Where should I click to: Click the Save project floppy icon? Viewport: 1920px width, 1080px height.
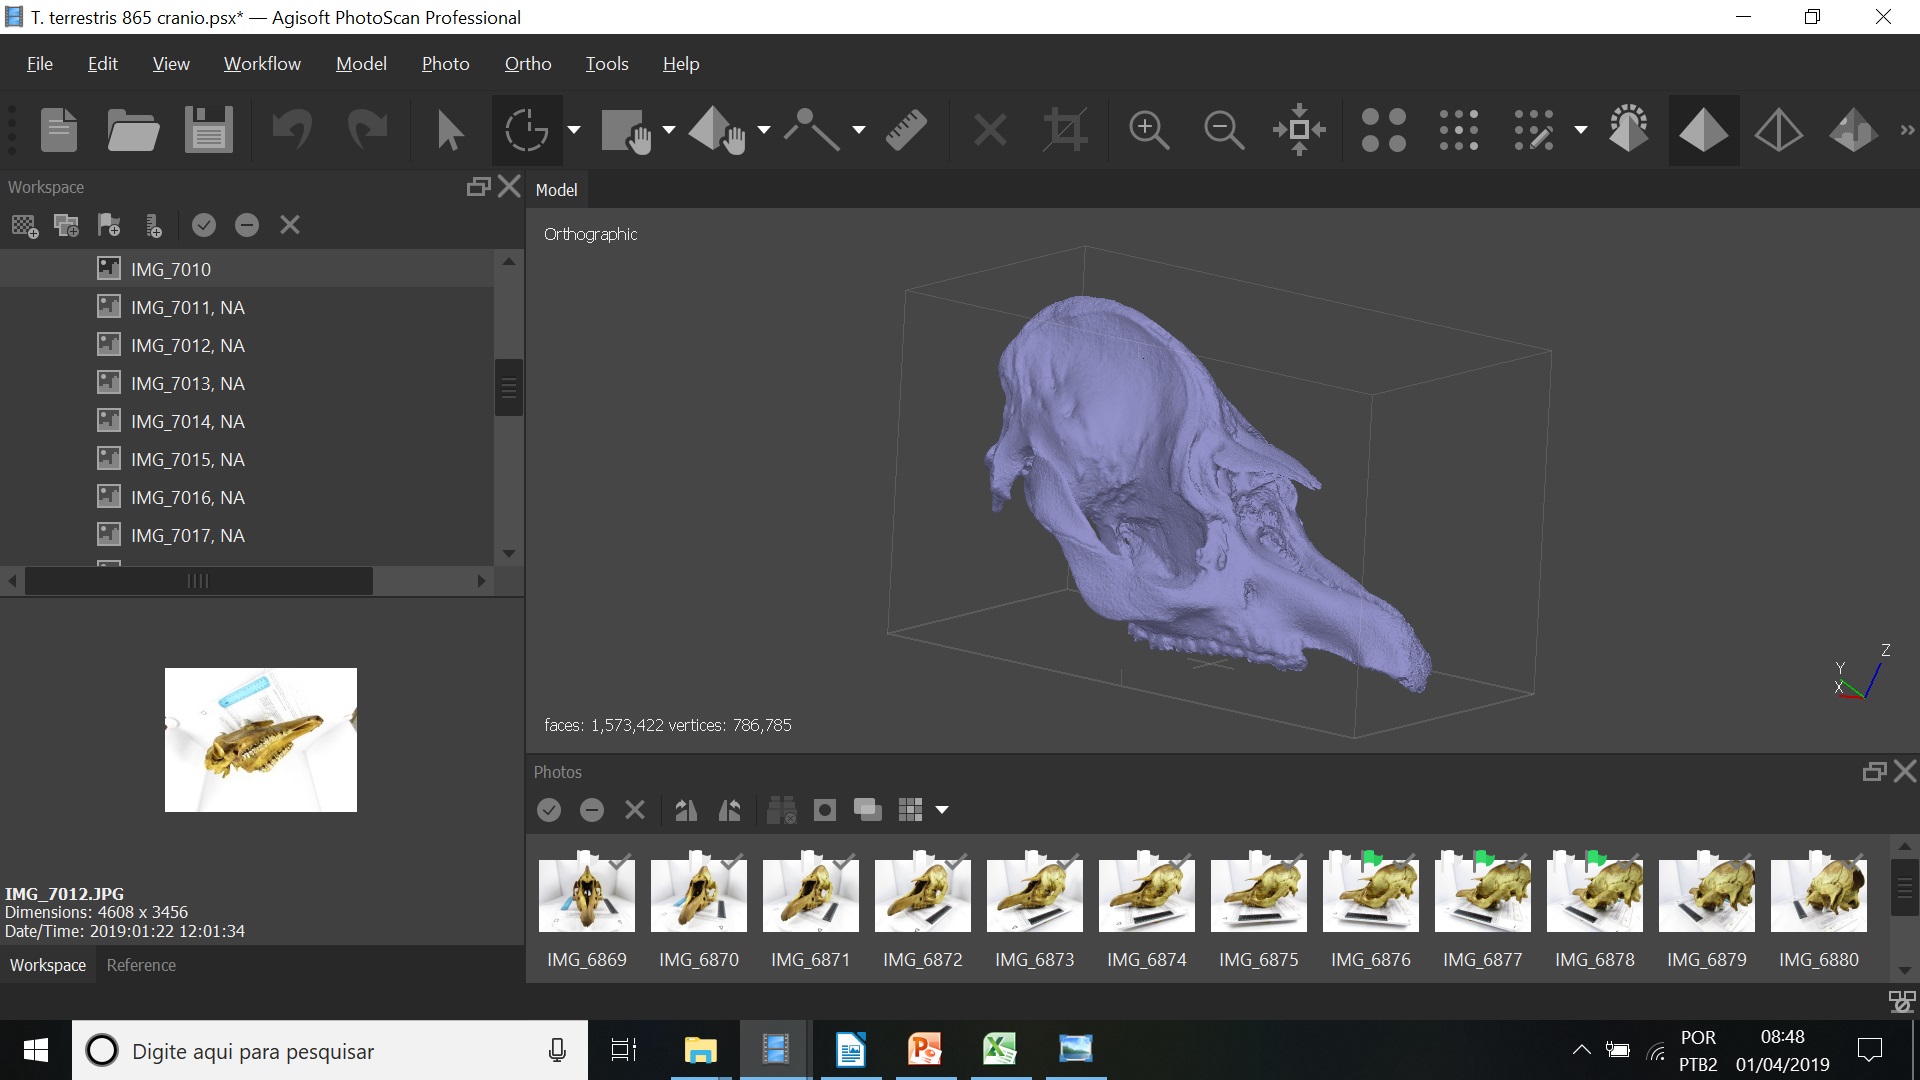[x=208, y=130]
